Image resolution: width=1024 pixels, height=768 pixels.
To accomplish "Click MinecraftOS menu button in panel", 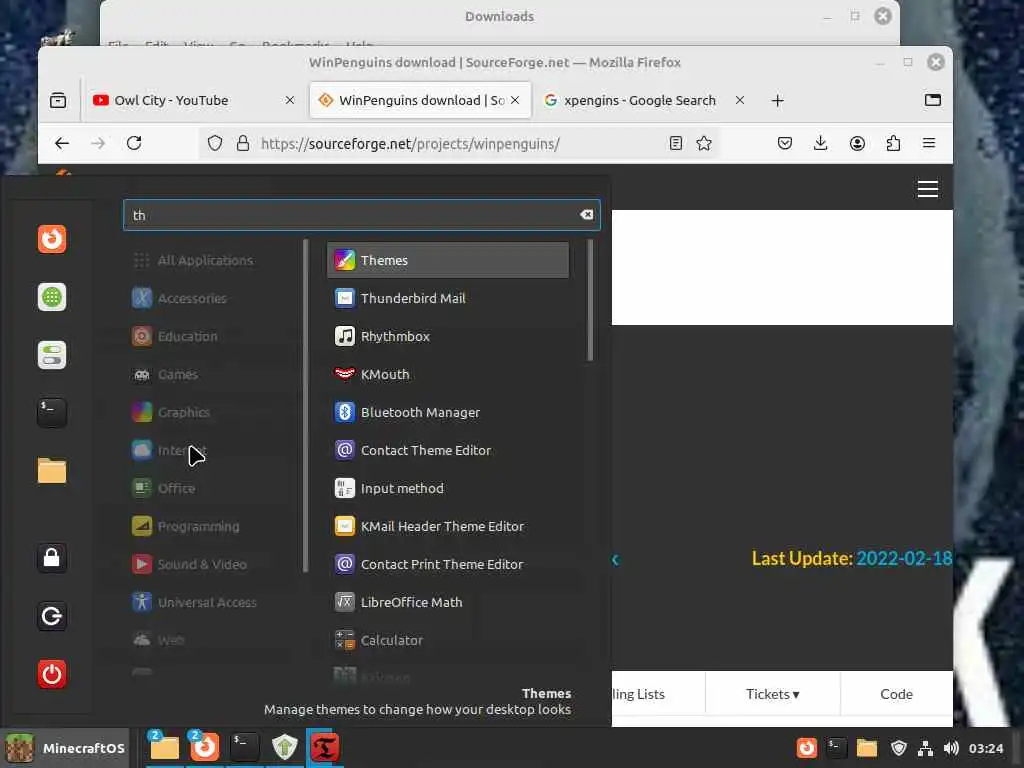I will coord(65,748).
